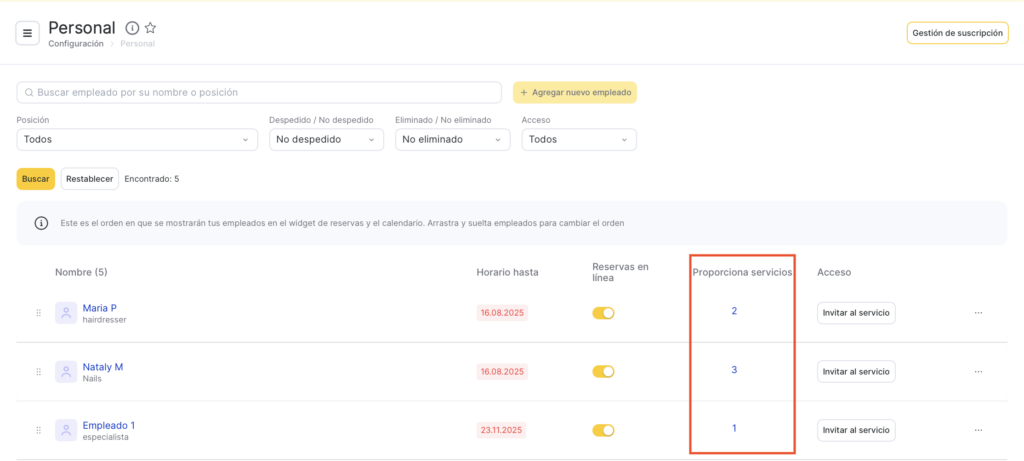This screenshot has height=461, width=1024.
Task: Open more options for Nataly M
Action: (977, 372)
